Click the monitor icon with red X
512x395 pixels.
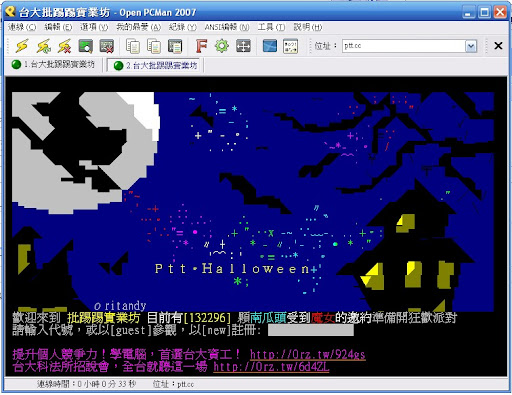(x=107, y=46)
